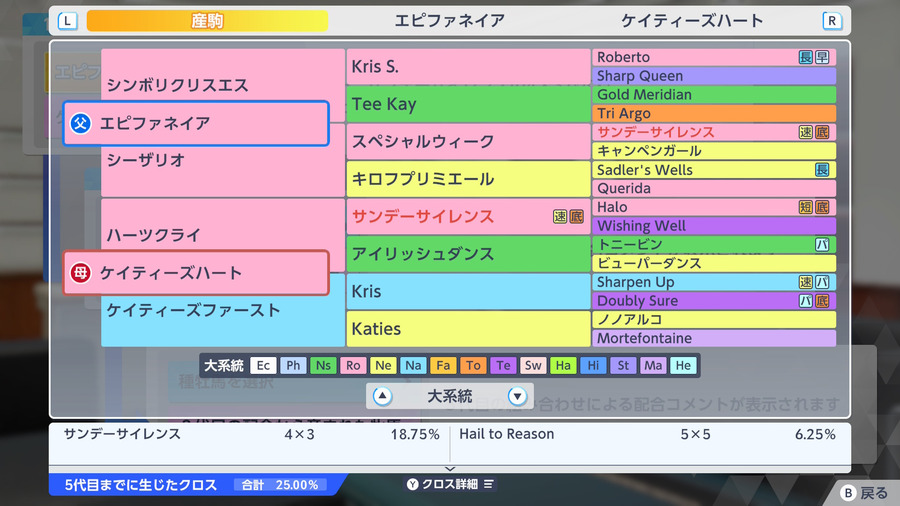The height and width of the screenshot is (506, 900).
Task: Click the Hail to Reason 5×5 cross entry
Action: pyautogui.click(x=647, y=434)
